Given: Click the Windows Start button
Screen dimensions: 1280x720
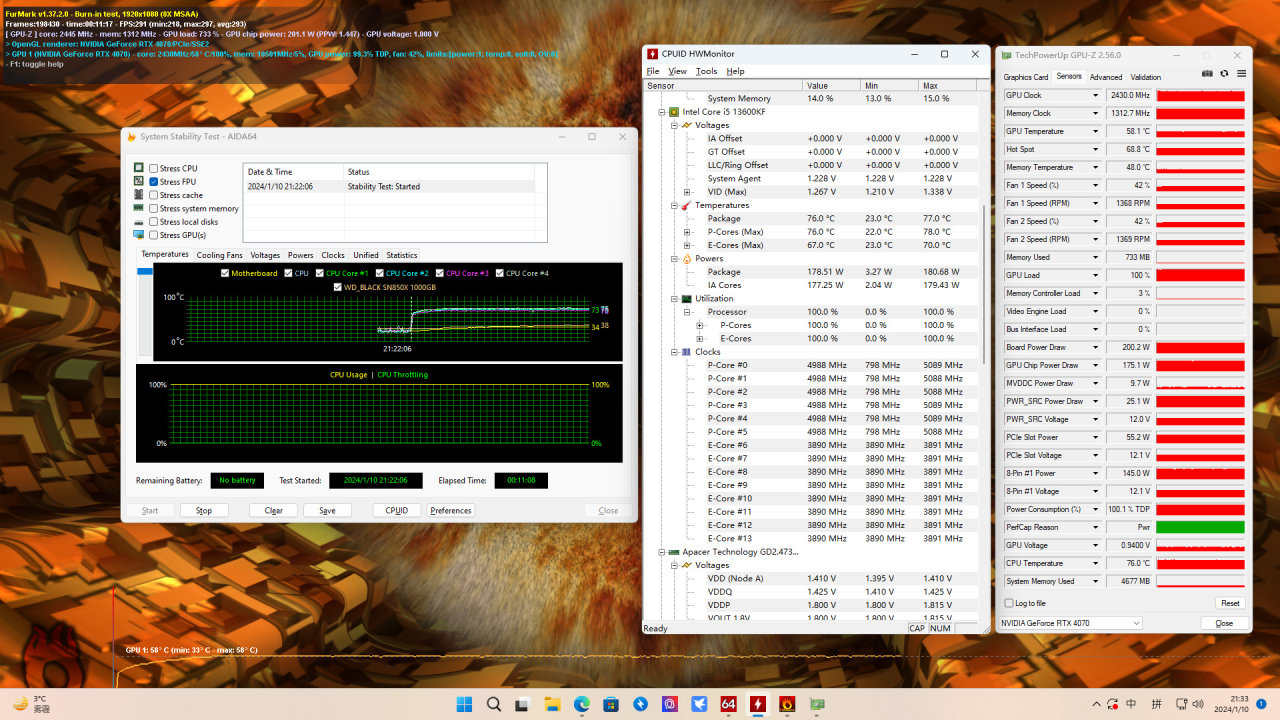Looking at the screenshot, I should pos(465,704).
